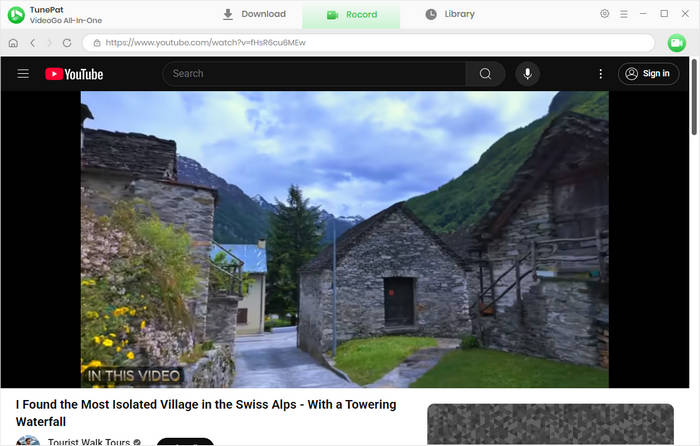The width and height of the screenshot is (700, 446).
Task: Reload the current page
Action: tap(67, 43)
